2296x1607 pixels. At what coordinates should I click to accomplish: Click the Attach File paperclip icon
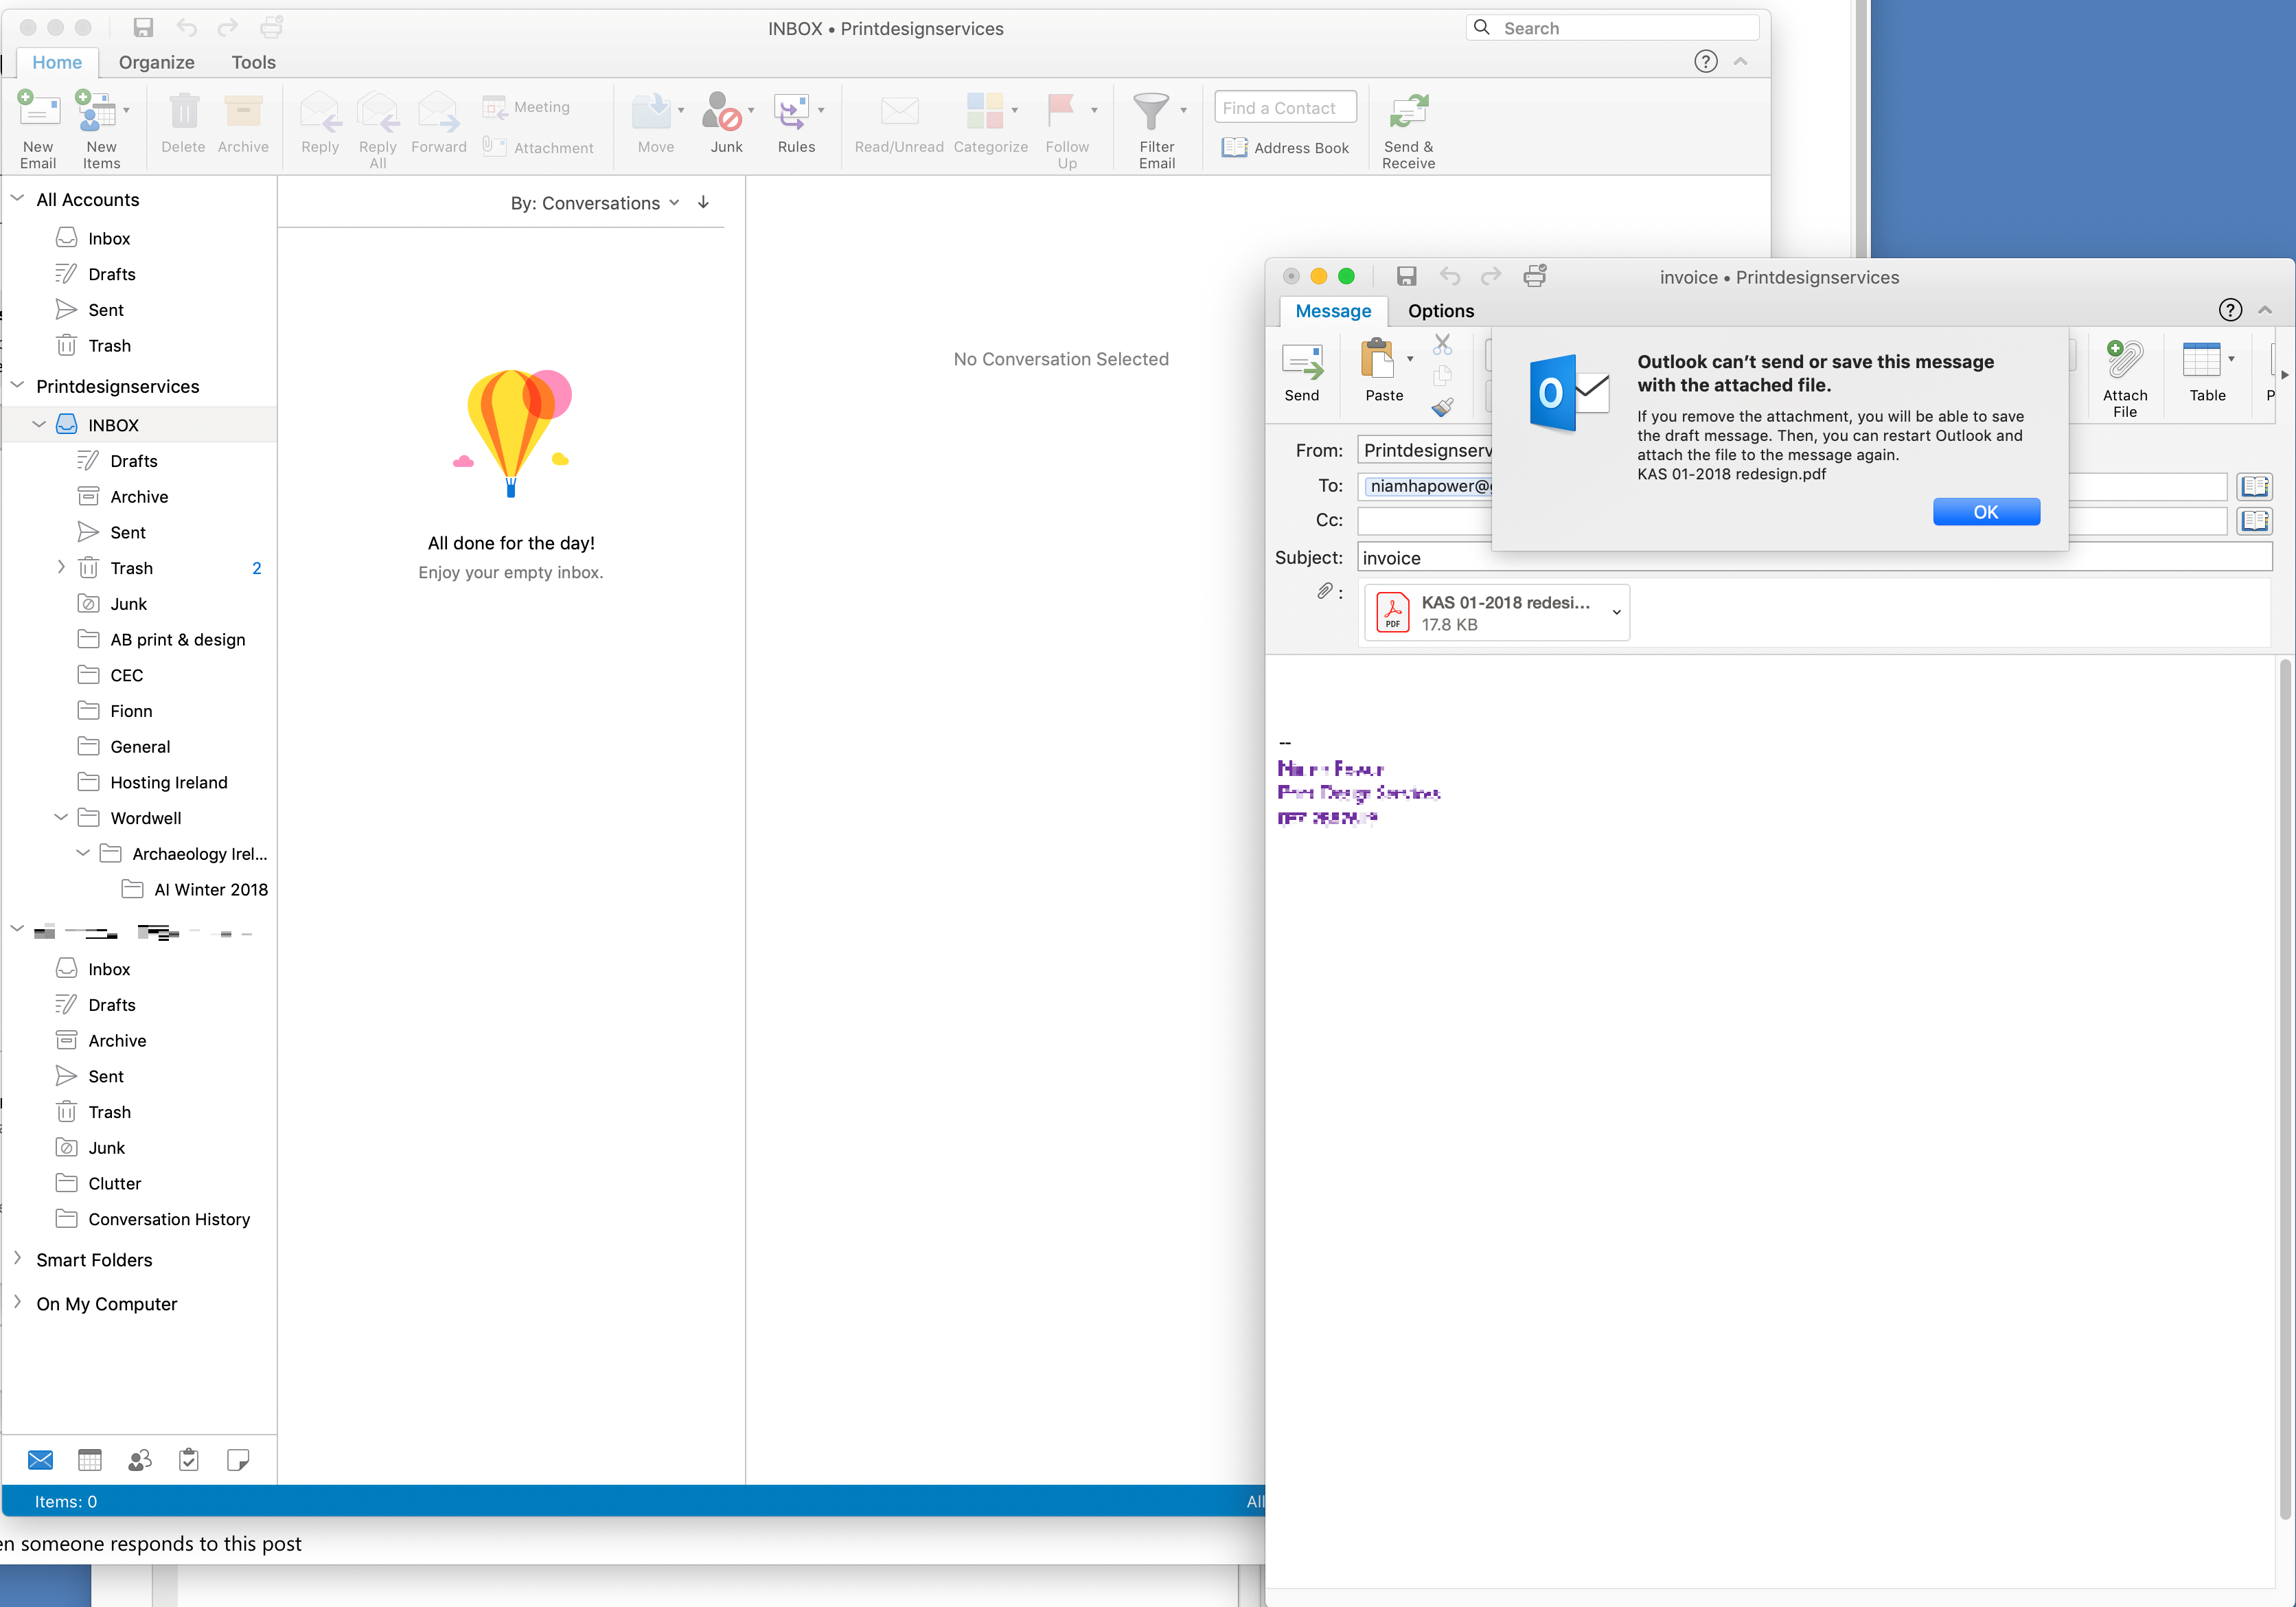pyautogui.click(x=2124, y=360)
